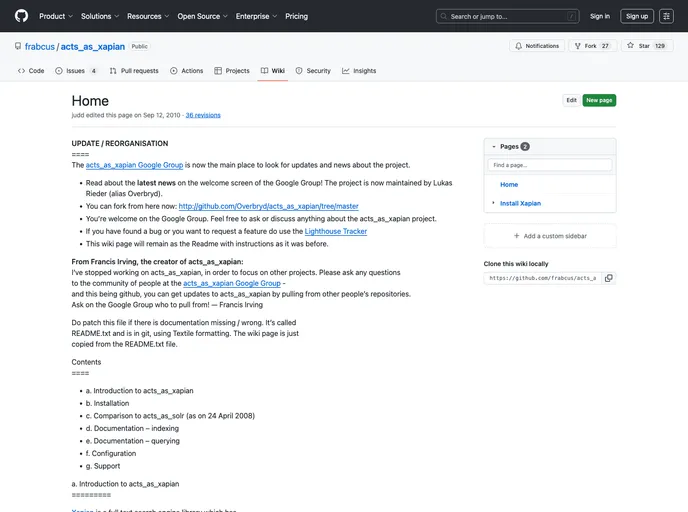Click the clone URL text field
The image size is (688, 512).
click(x=543, y=278)
